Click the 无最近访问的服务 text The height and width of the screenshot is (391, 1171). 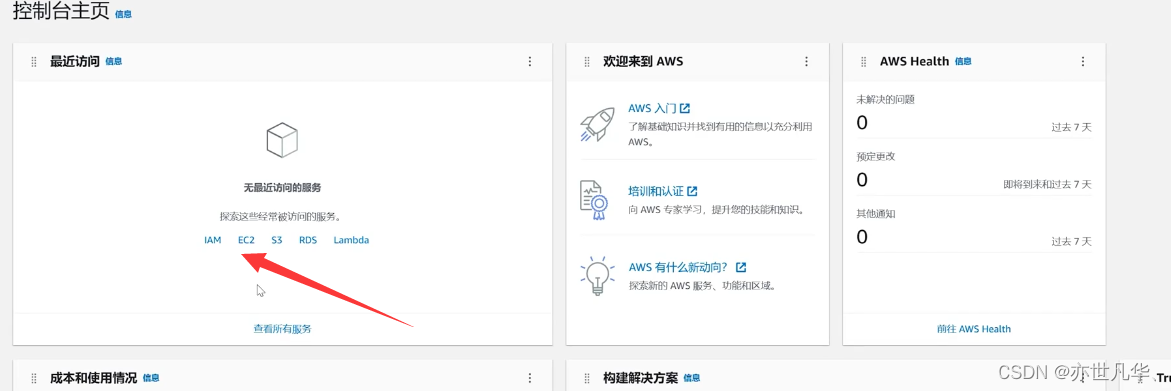click(282, 188)
